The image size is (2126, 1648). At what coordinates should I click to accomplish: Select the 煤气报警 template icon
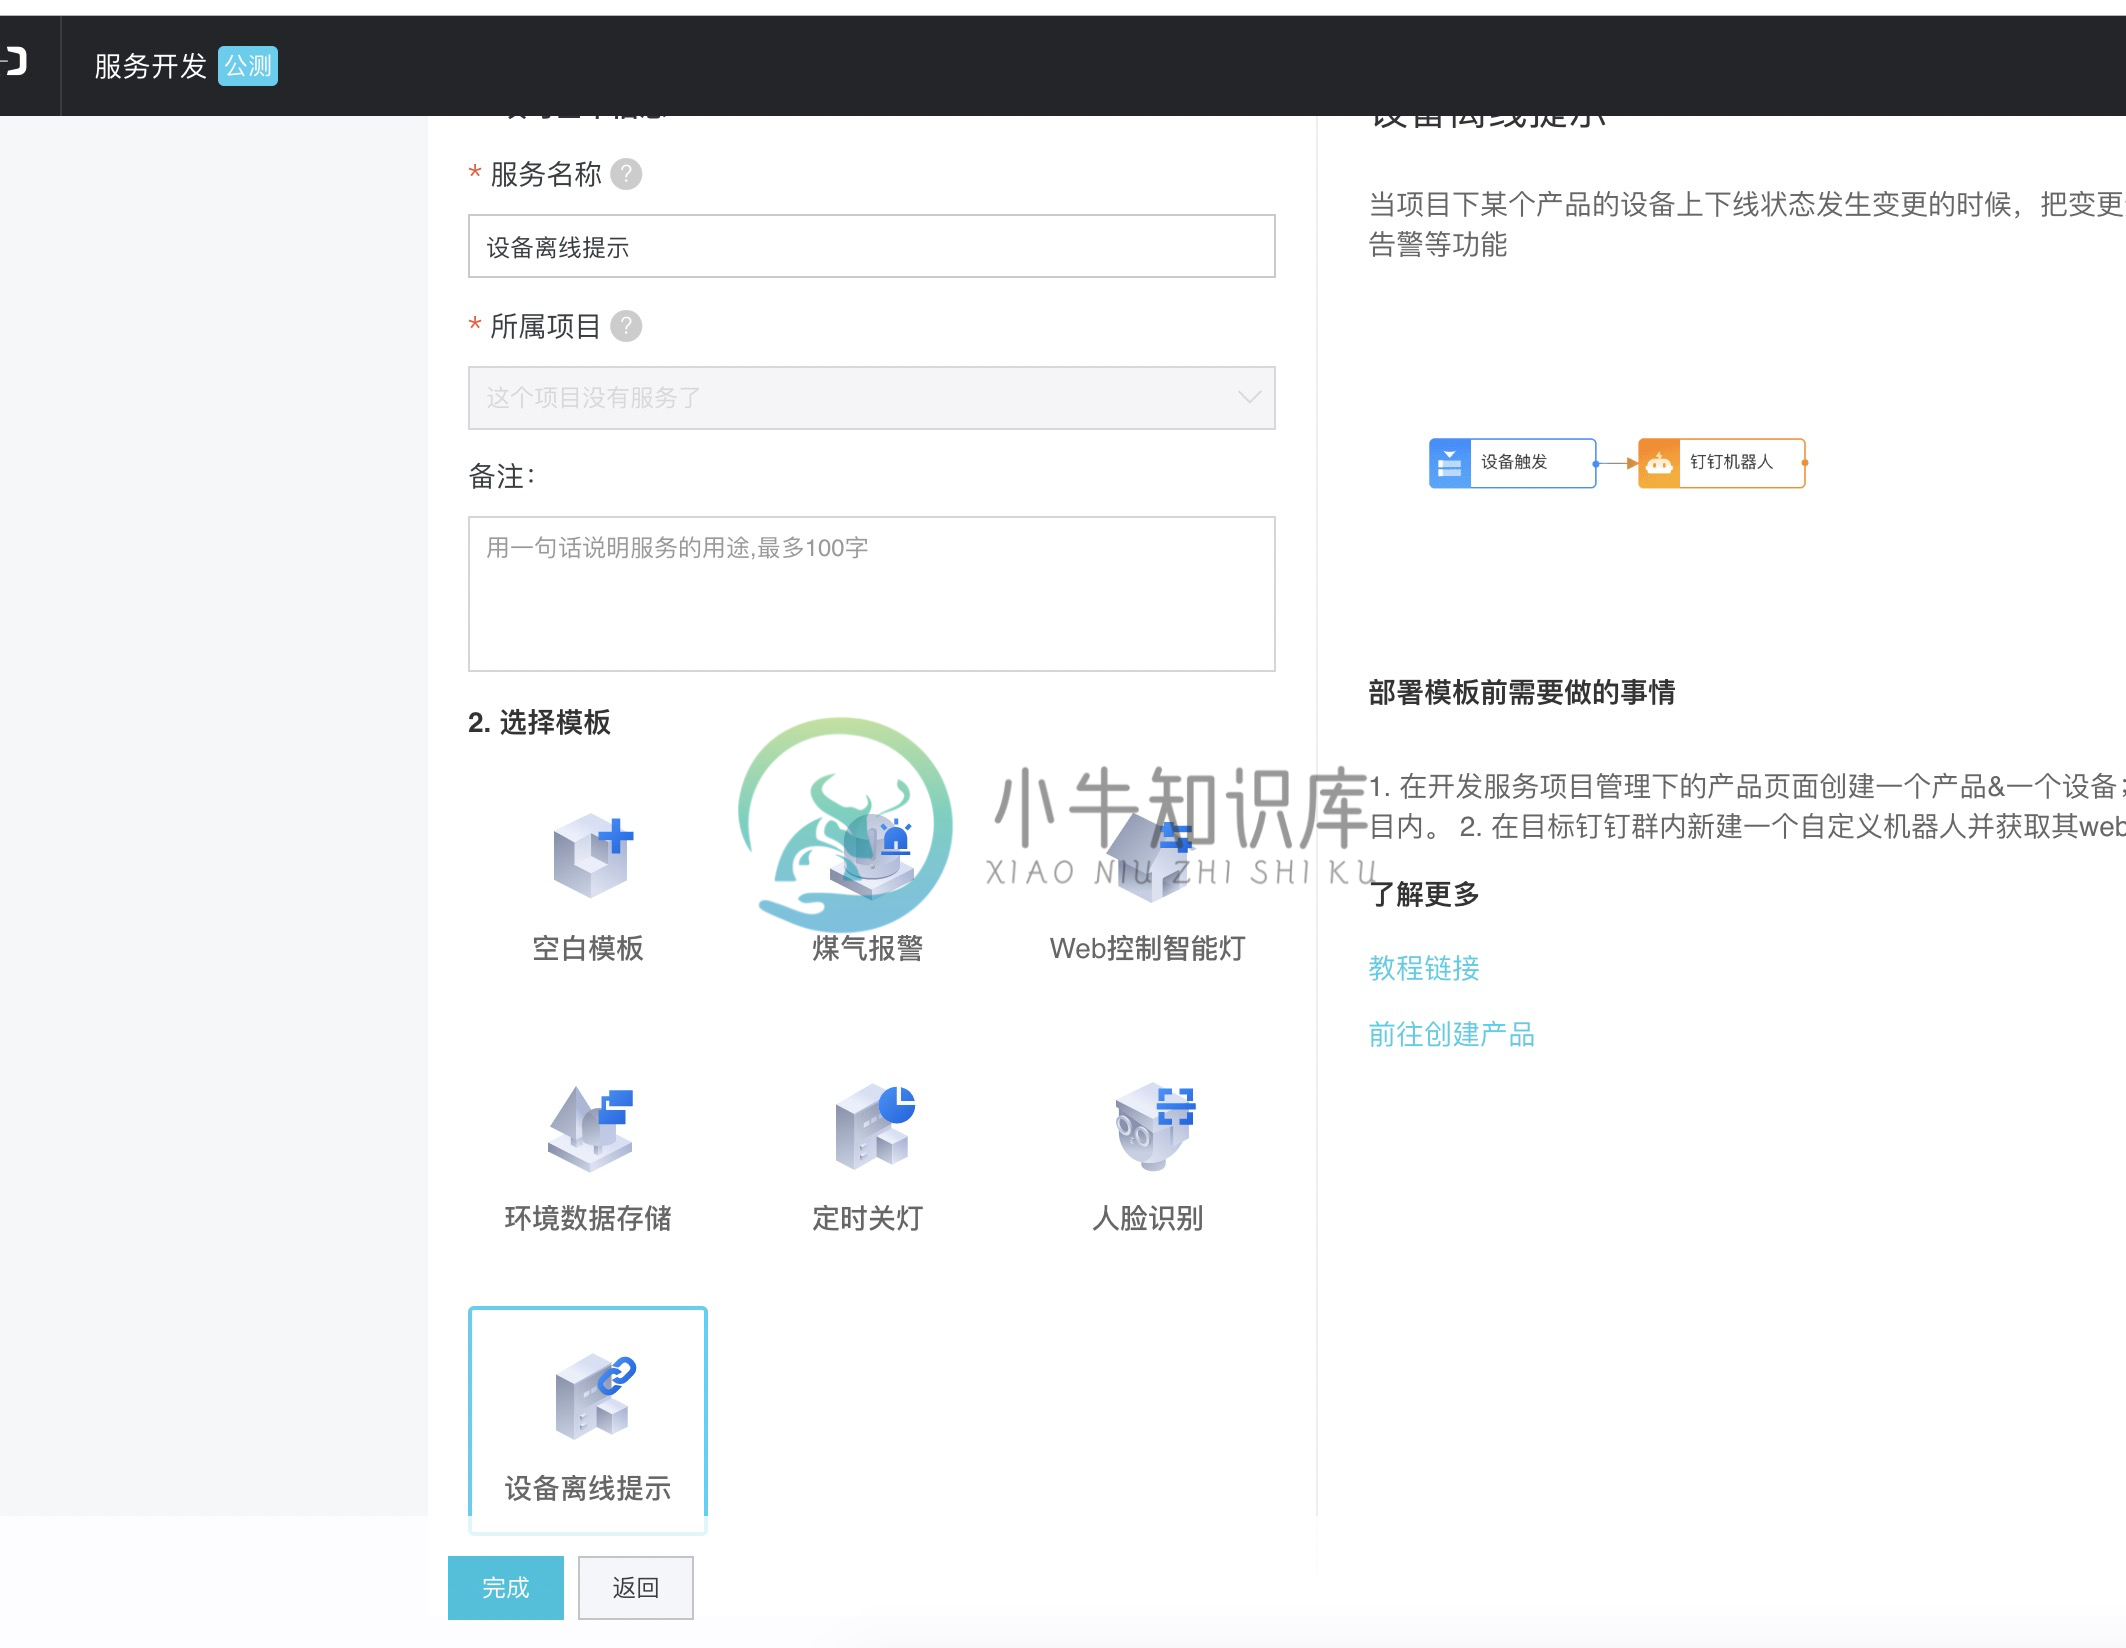click(870, 856)
